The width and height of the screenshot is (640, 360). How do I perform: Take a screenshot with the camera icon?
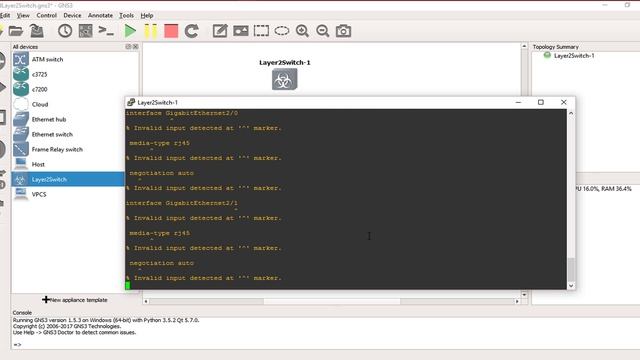[x=343, y=31]
